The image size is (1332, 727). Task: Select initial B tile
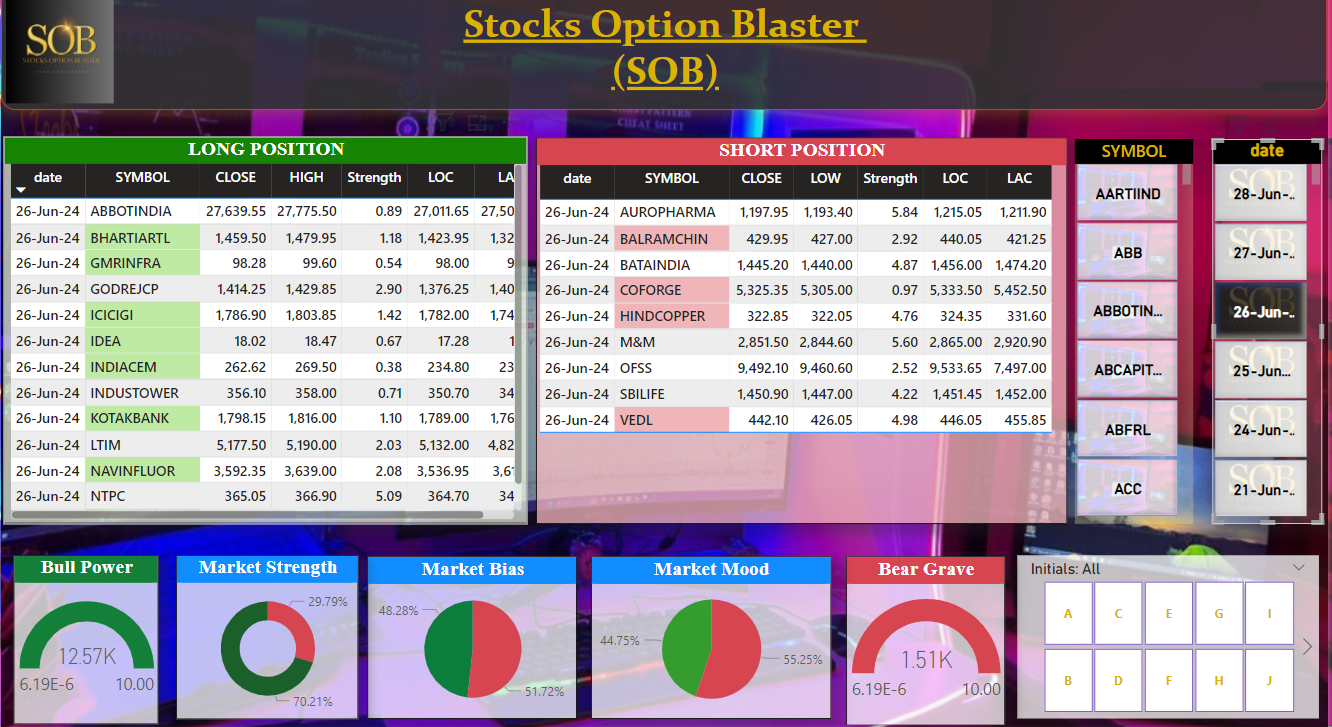1068,680
